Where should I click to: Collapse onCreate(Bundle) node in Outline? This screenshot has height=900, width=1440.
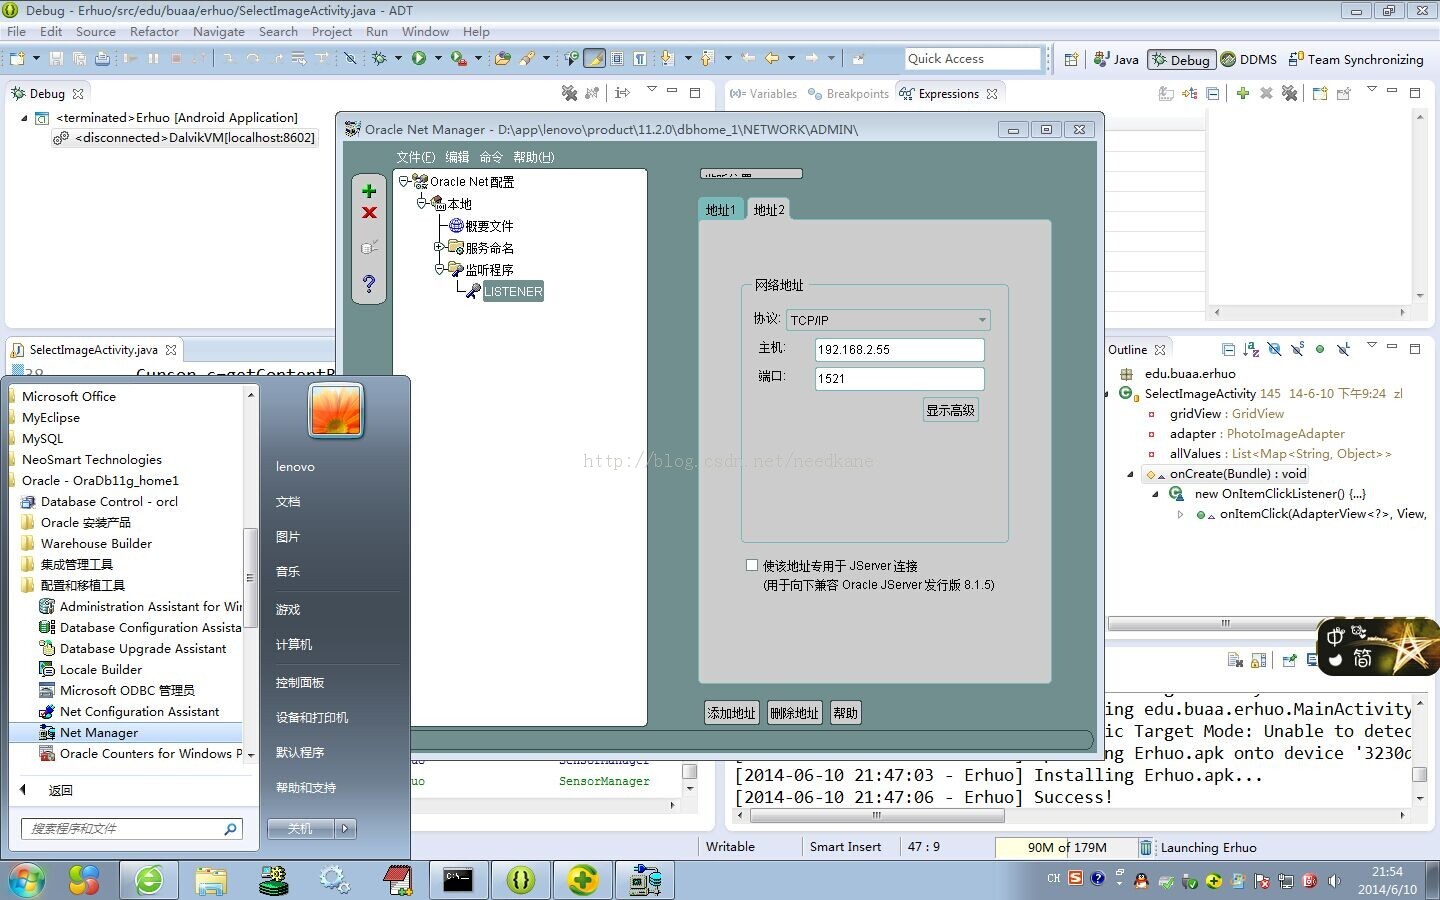tap(1130, 474)
